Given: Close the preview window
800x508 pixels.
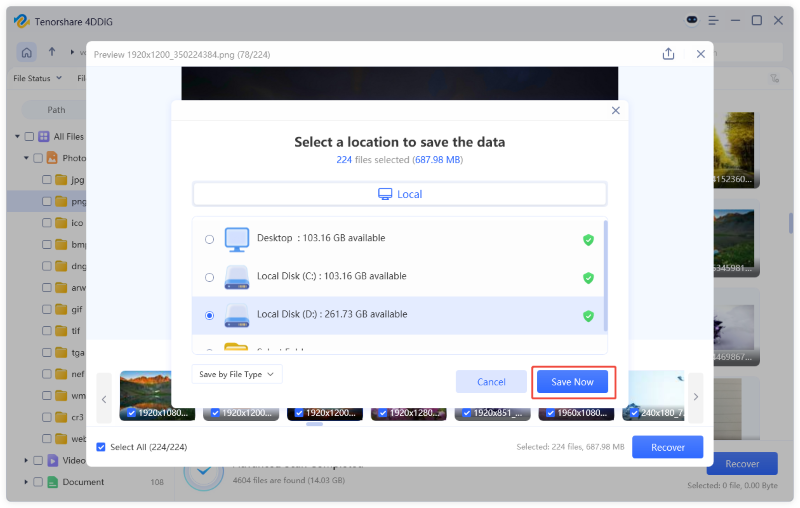Looking at the screenshot, I should click(701, 54).
